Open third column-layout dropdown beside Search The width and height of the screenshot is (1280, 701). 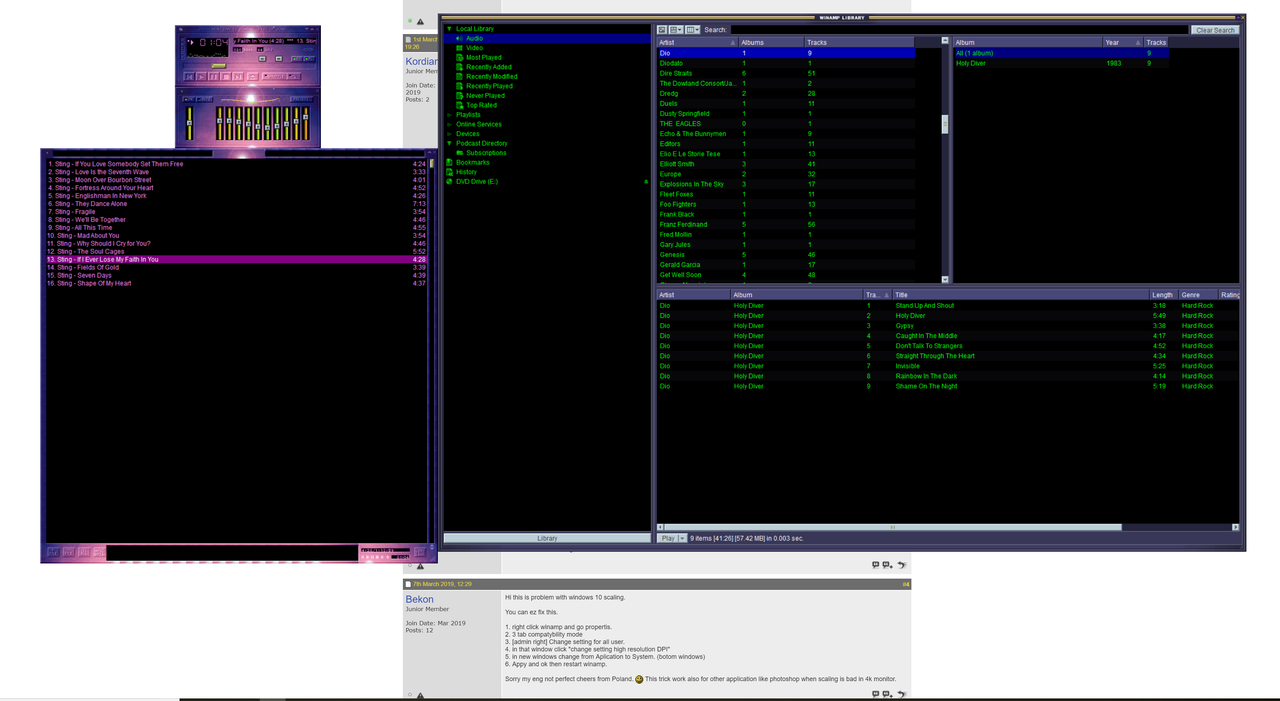point(693,30)
